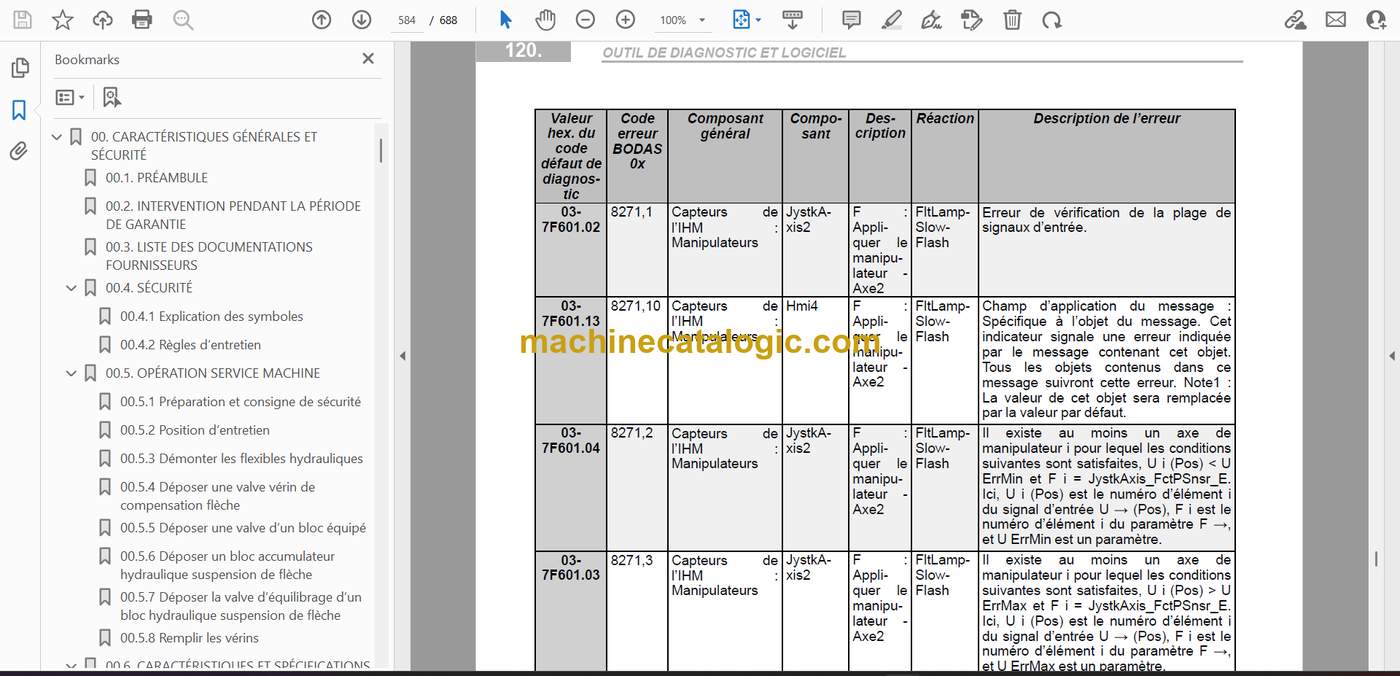
Task: Click the Print file icon
Action: [142, 19]
